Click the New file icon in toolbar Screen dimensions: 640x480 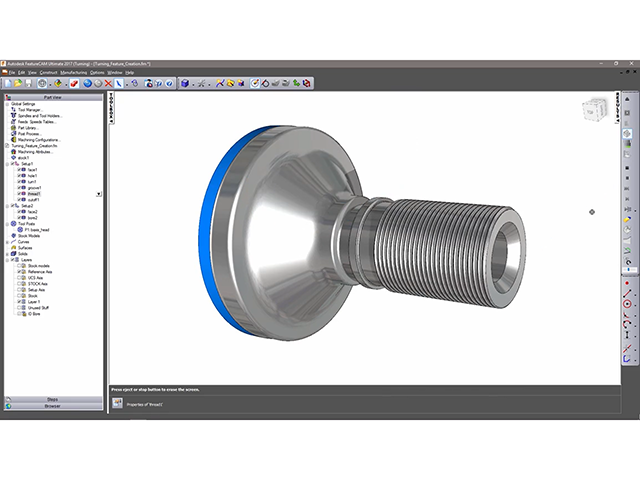[x=10, y=83]
